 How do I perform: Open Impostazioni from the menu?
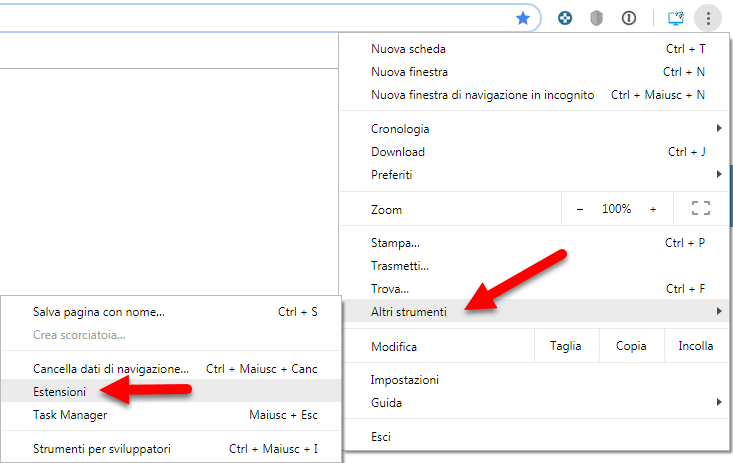534,380
